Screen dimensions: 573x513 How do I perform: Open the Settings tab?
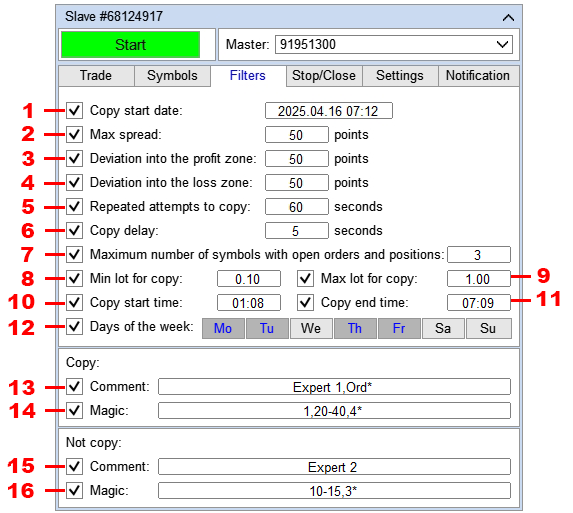pos(400,76)
